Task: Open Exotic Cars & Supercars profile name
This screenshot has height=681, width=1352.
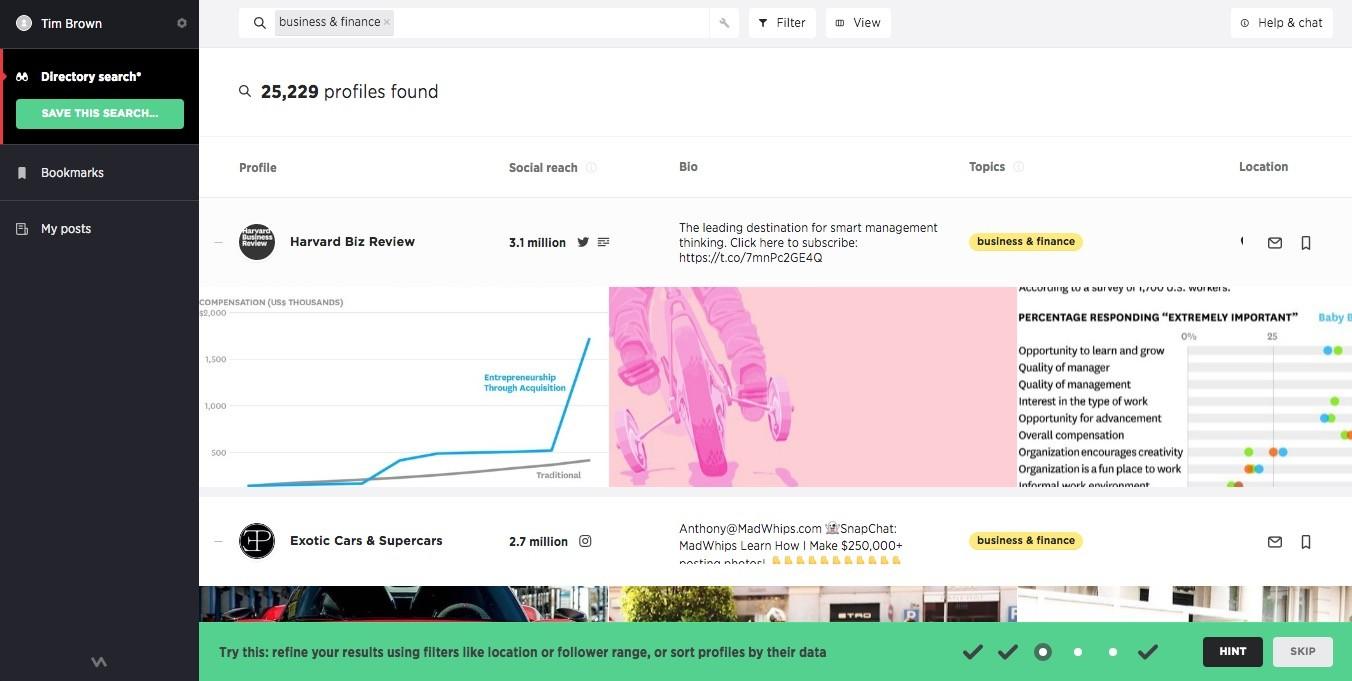Action: pos(366,541)
